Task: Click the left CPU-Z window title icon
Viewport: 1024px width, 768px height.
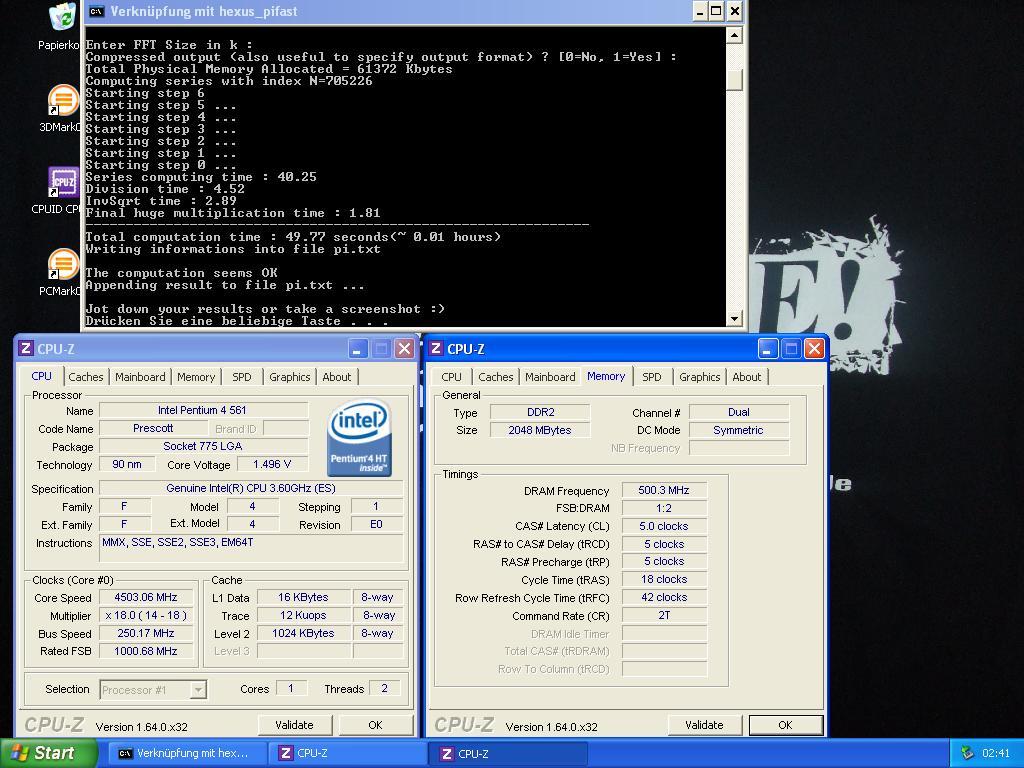Action: tap(26, 348)
